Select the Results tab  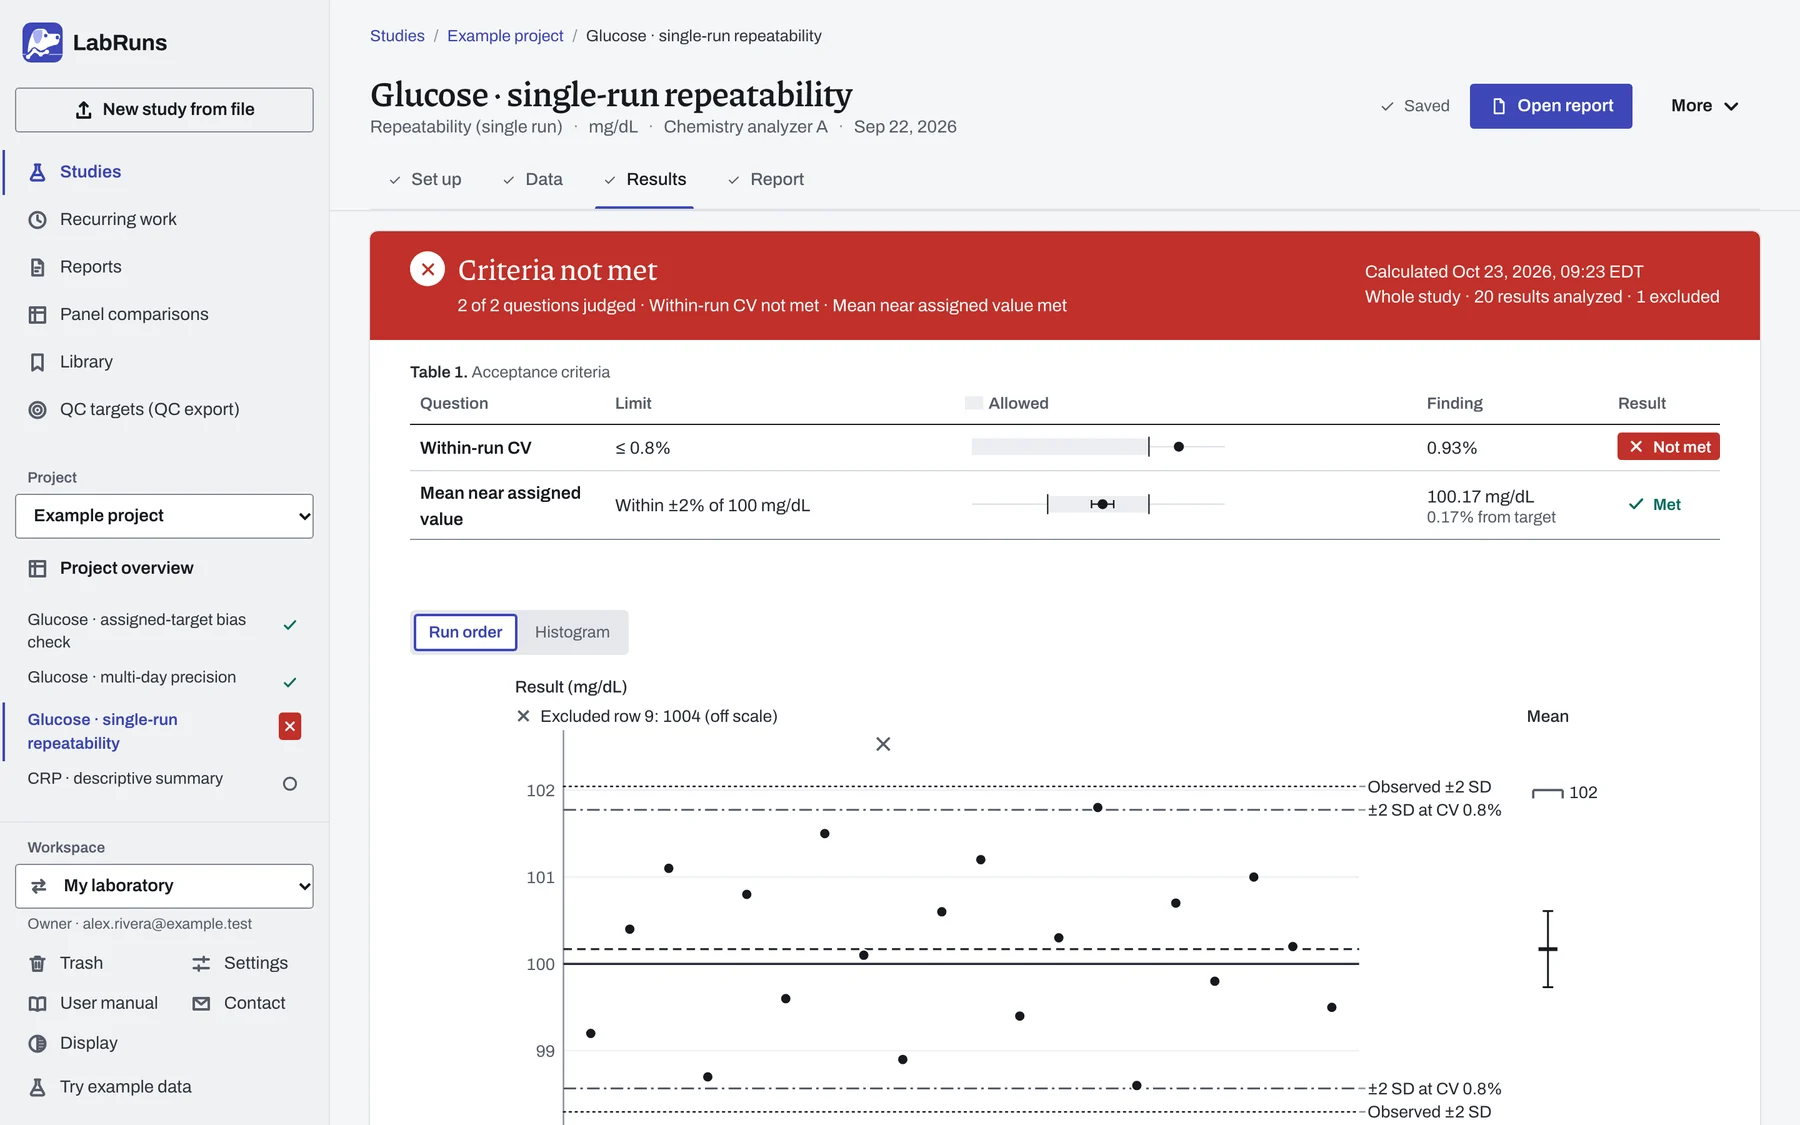(645, 180)
